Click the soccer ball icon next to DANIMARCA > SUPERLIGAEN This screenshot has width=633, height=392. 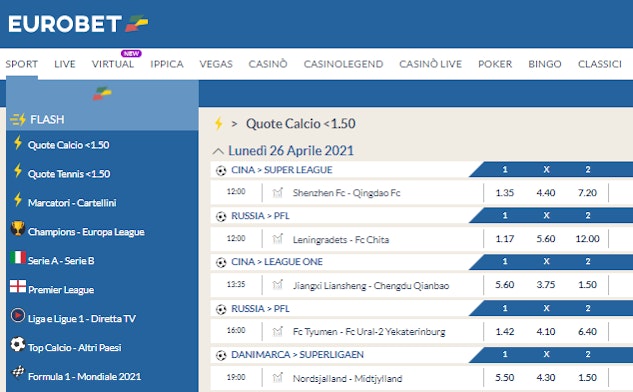(x=221, y=355)
